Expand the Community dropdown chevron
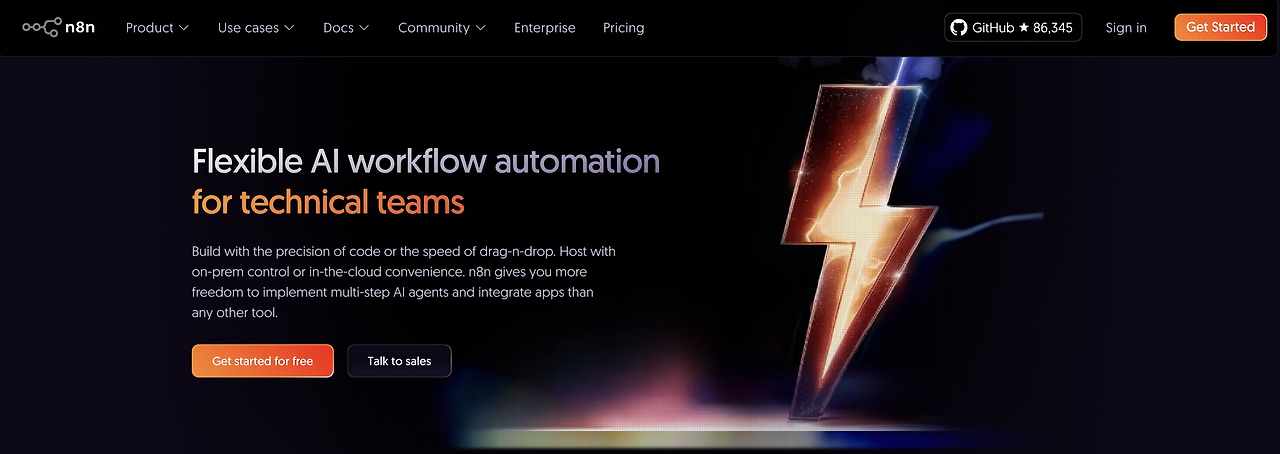The width and height of the screenshot is (1280, 454). (481, 28)
